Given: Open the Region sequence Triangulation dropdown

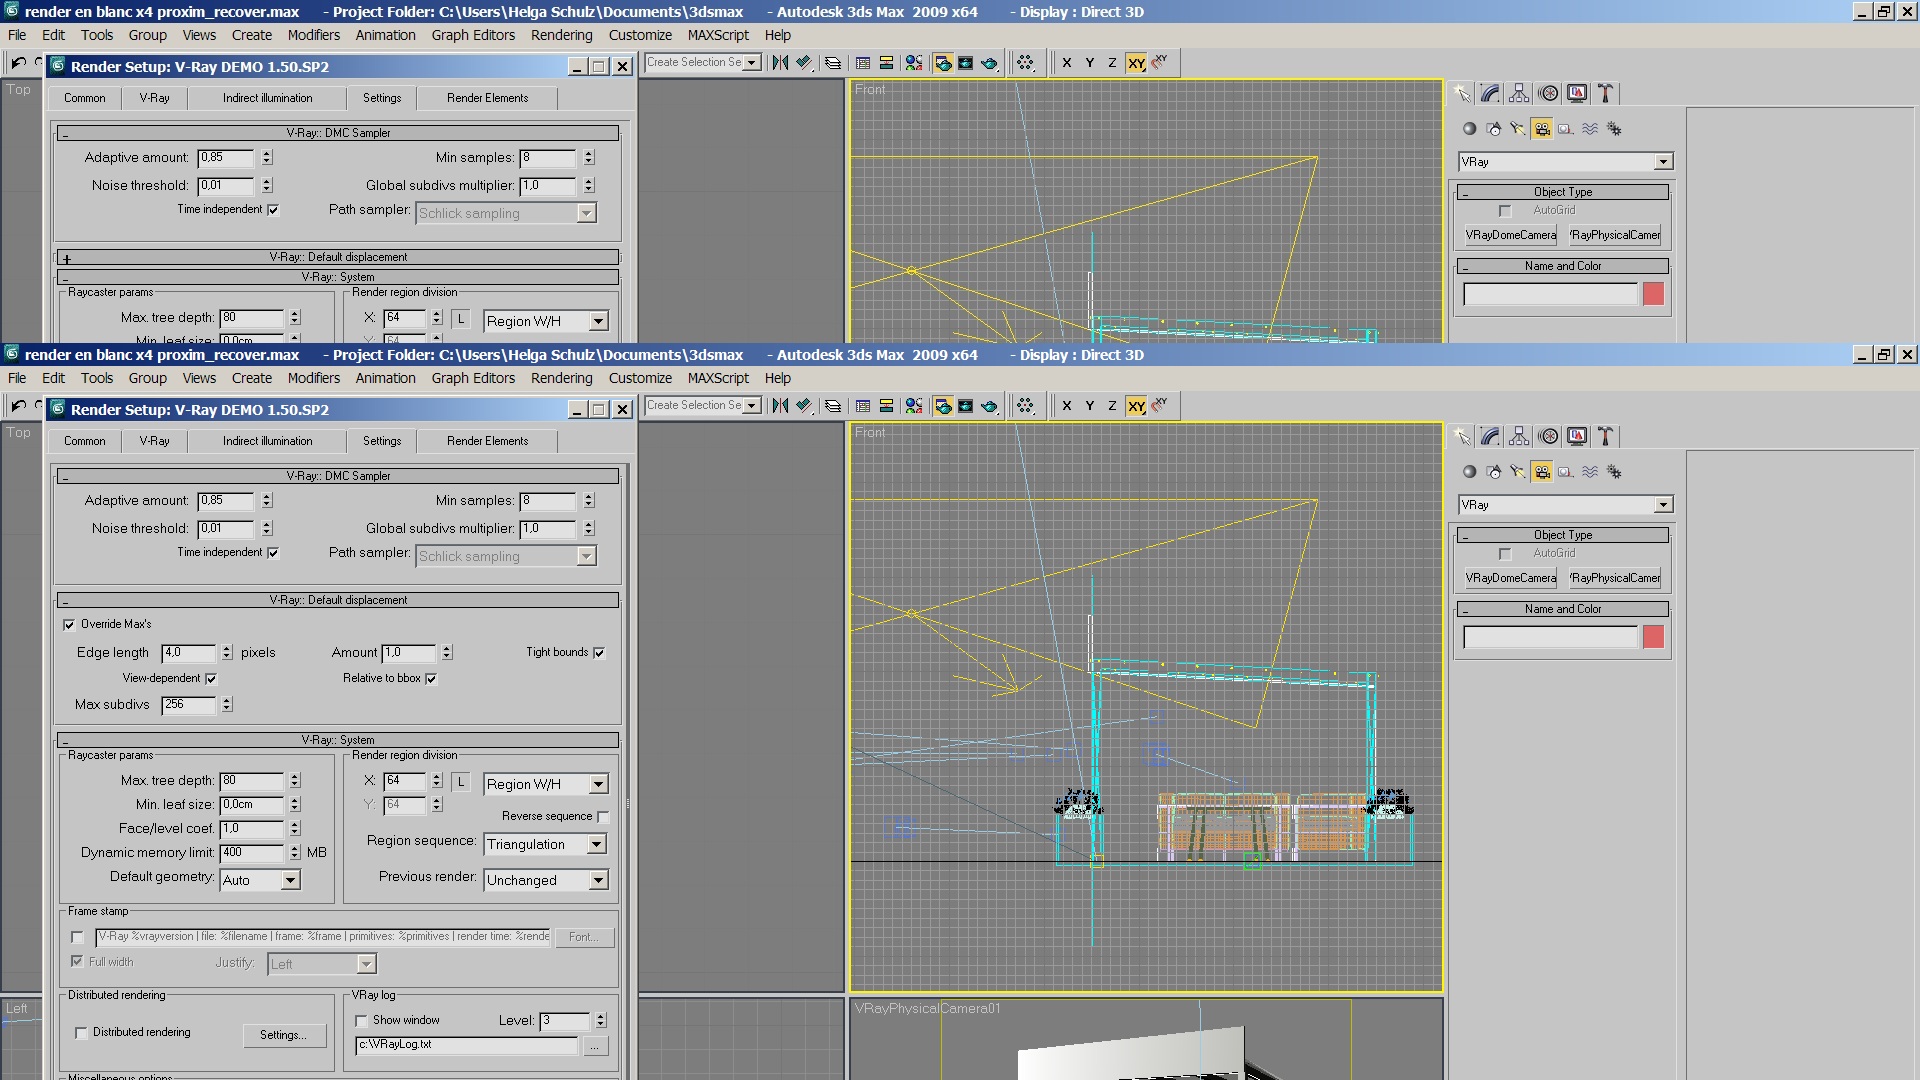Looking at the screenshot, I should (x=596, y=845).
